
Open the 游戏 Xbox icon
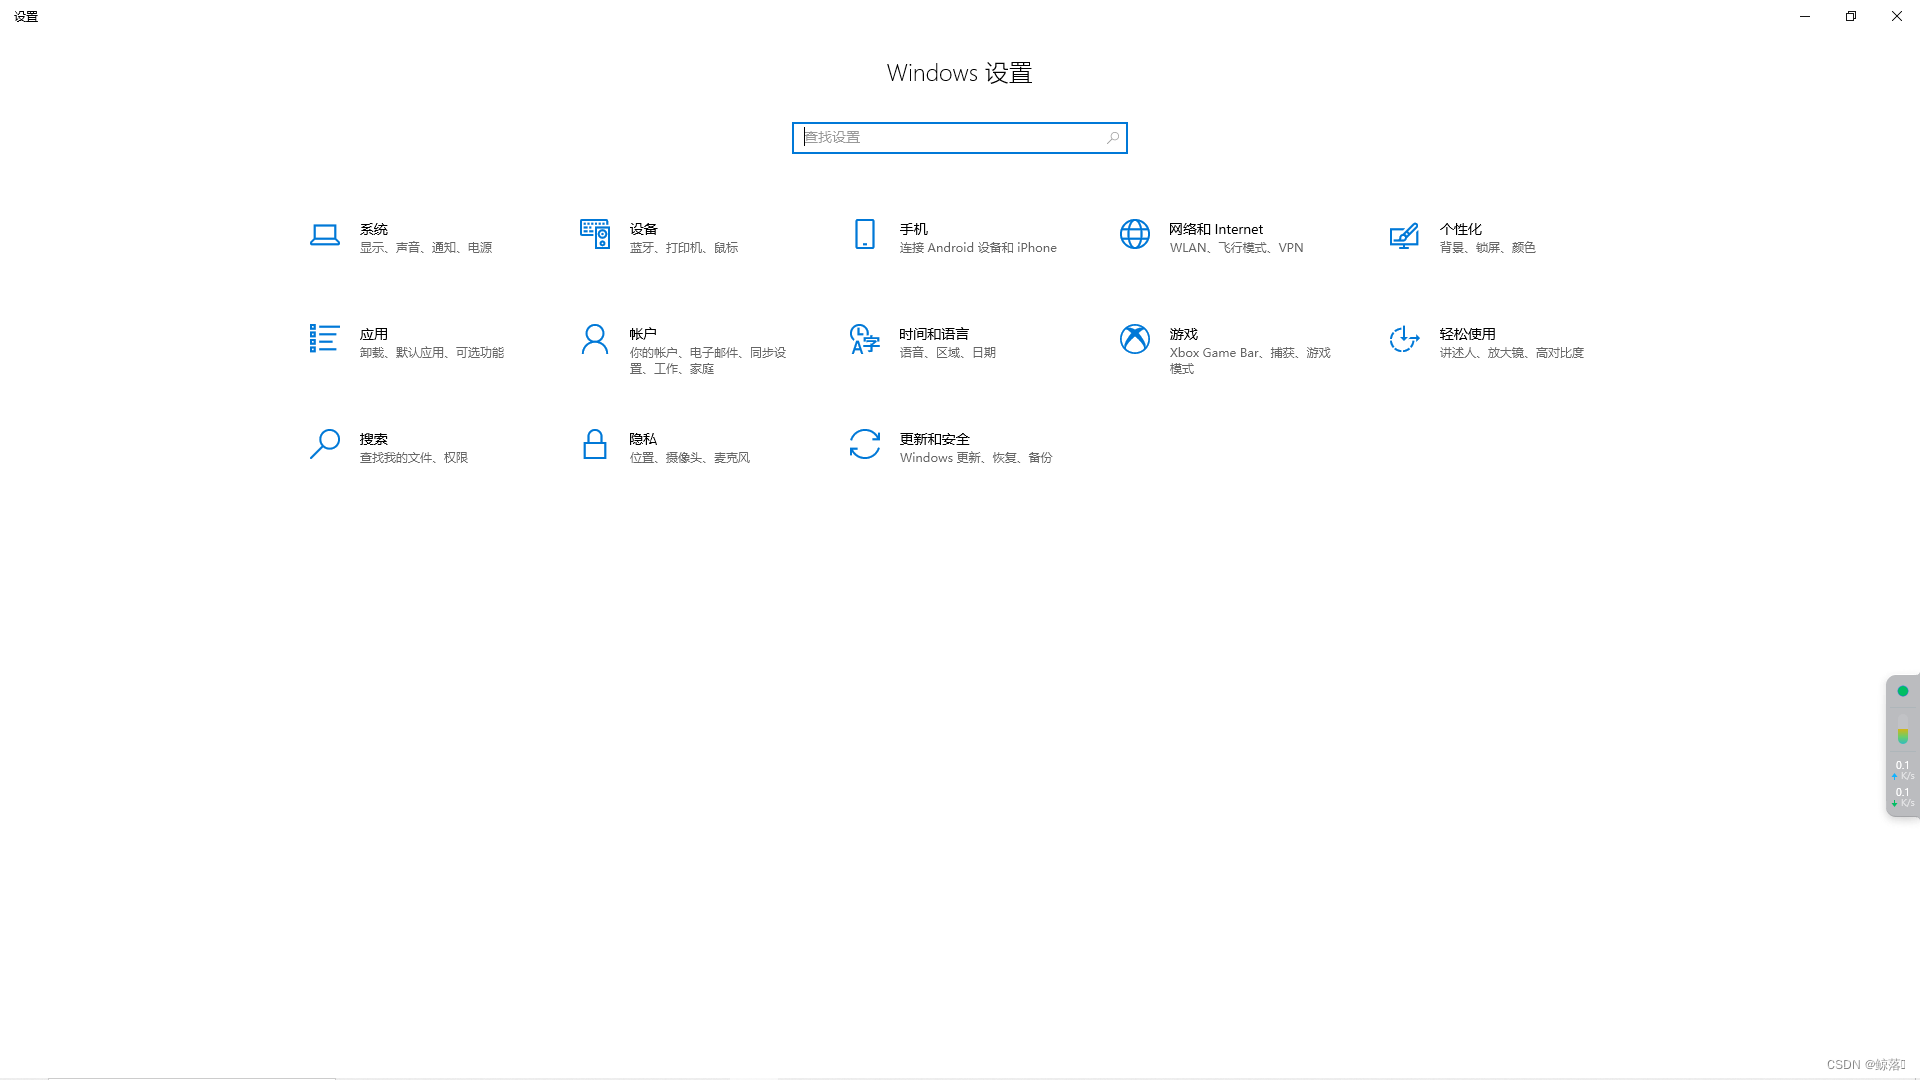(x=1135, y=340)
